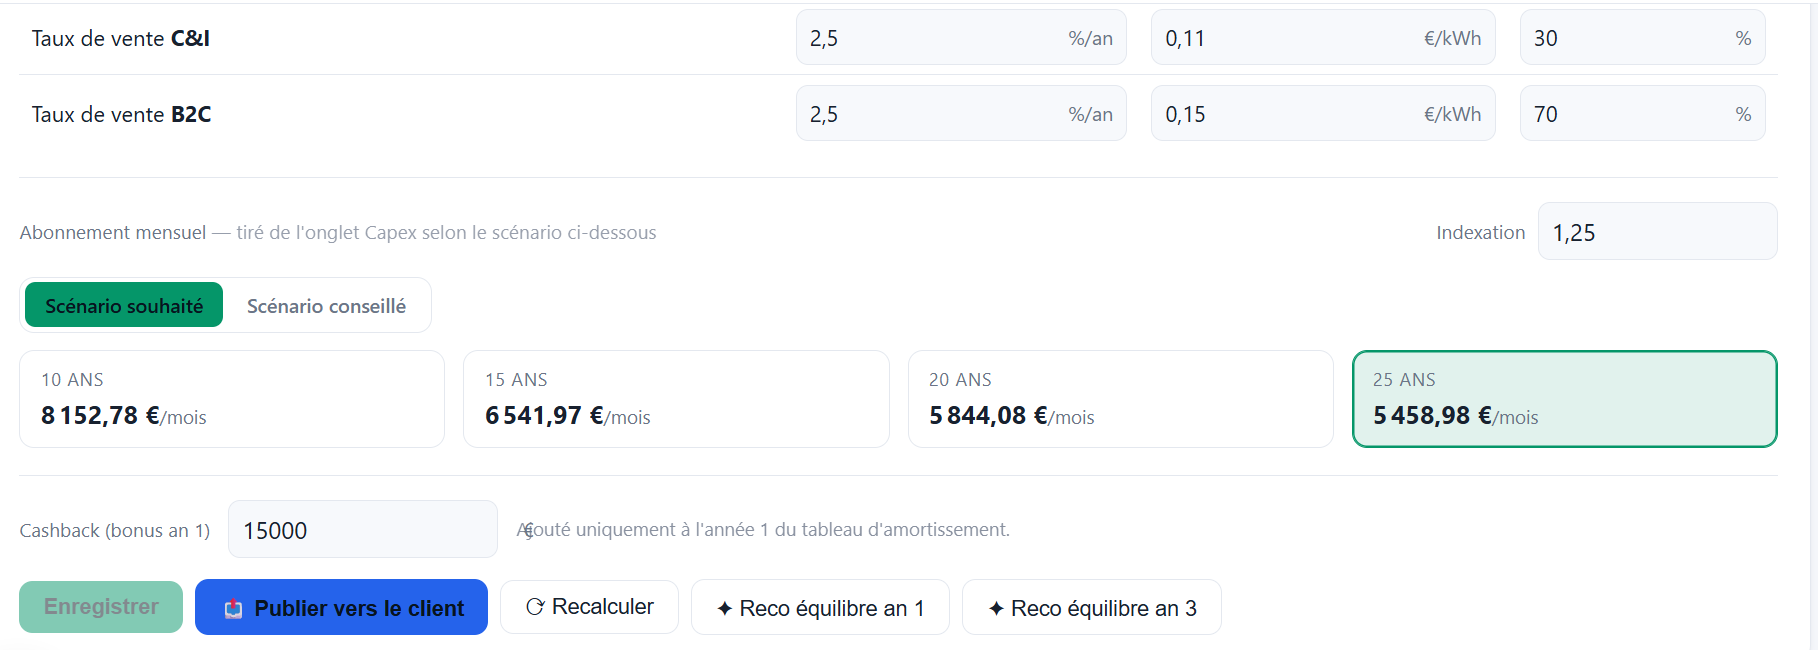Edit the Cashback bonus an 1 field
This screenshot has width=1818, height=650.
click(x=362, y=530)
